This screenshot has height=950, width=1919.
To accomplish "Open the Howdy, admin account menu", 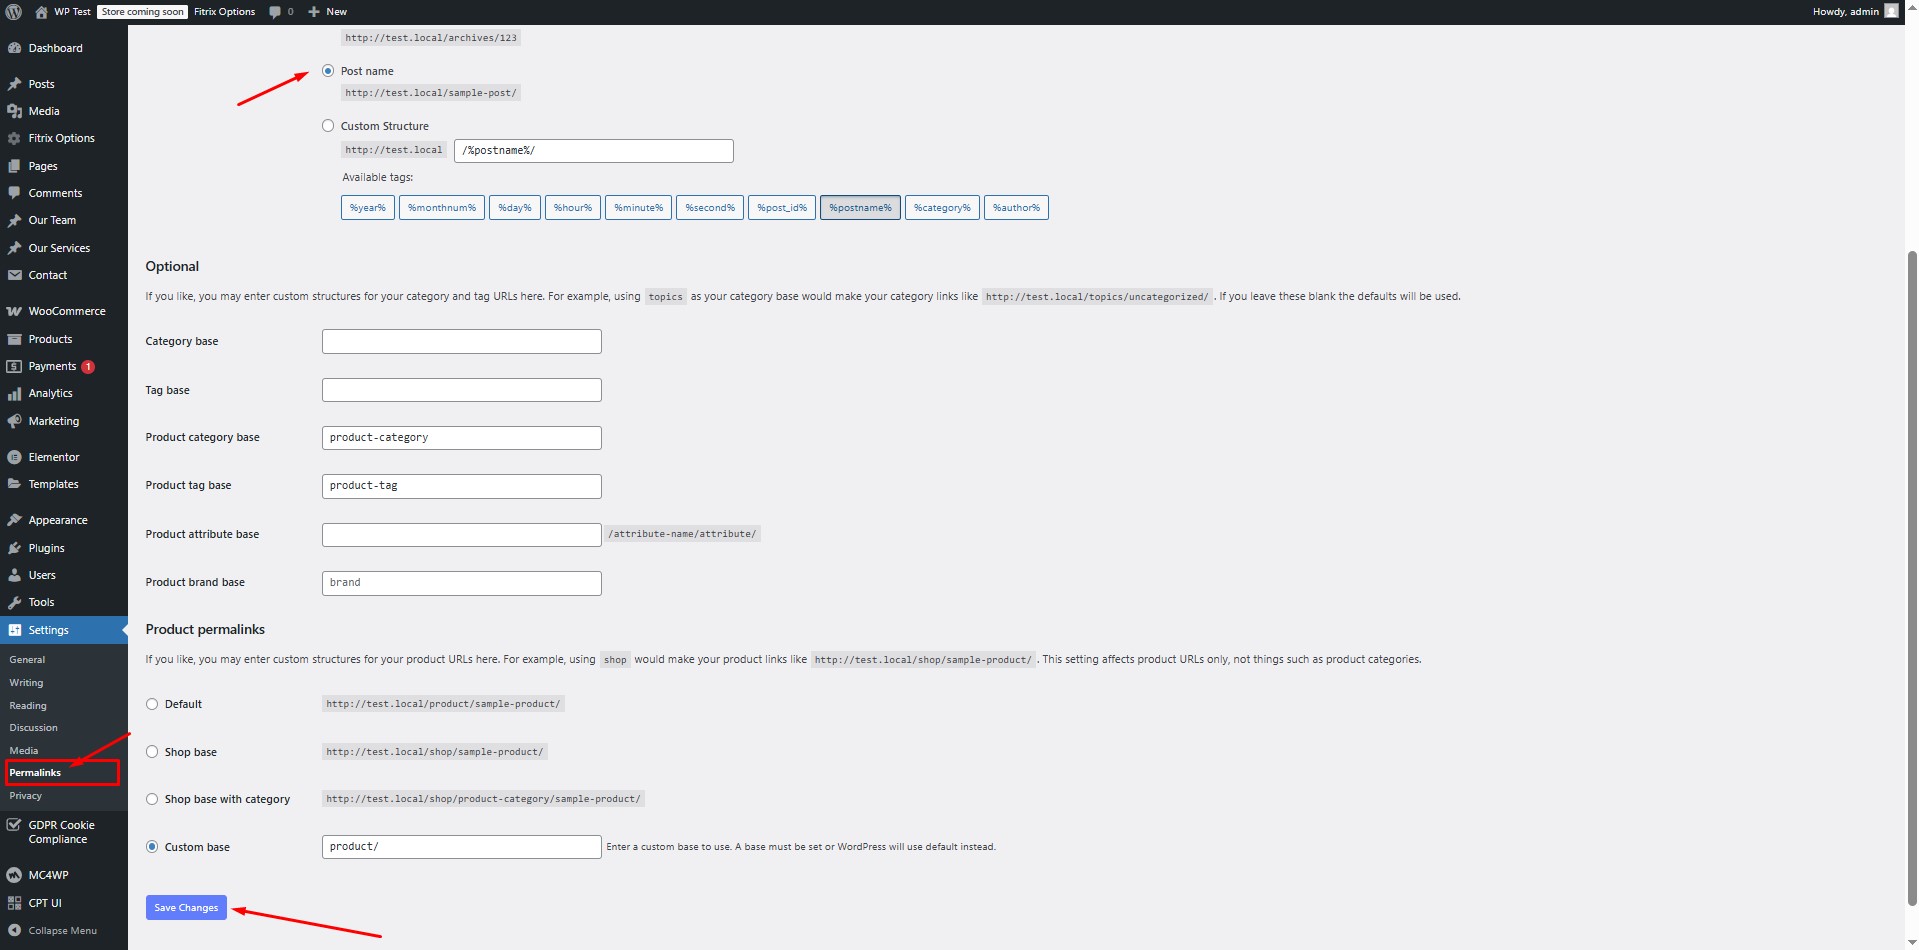I will (x=1852, y=12).
